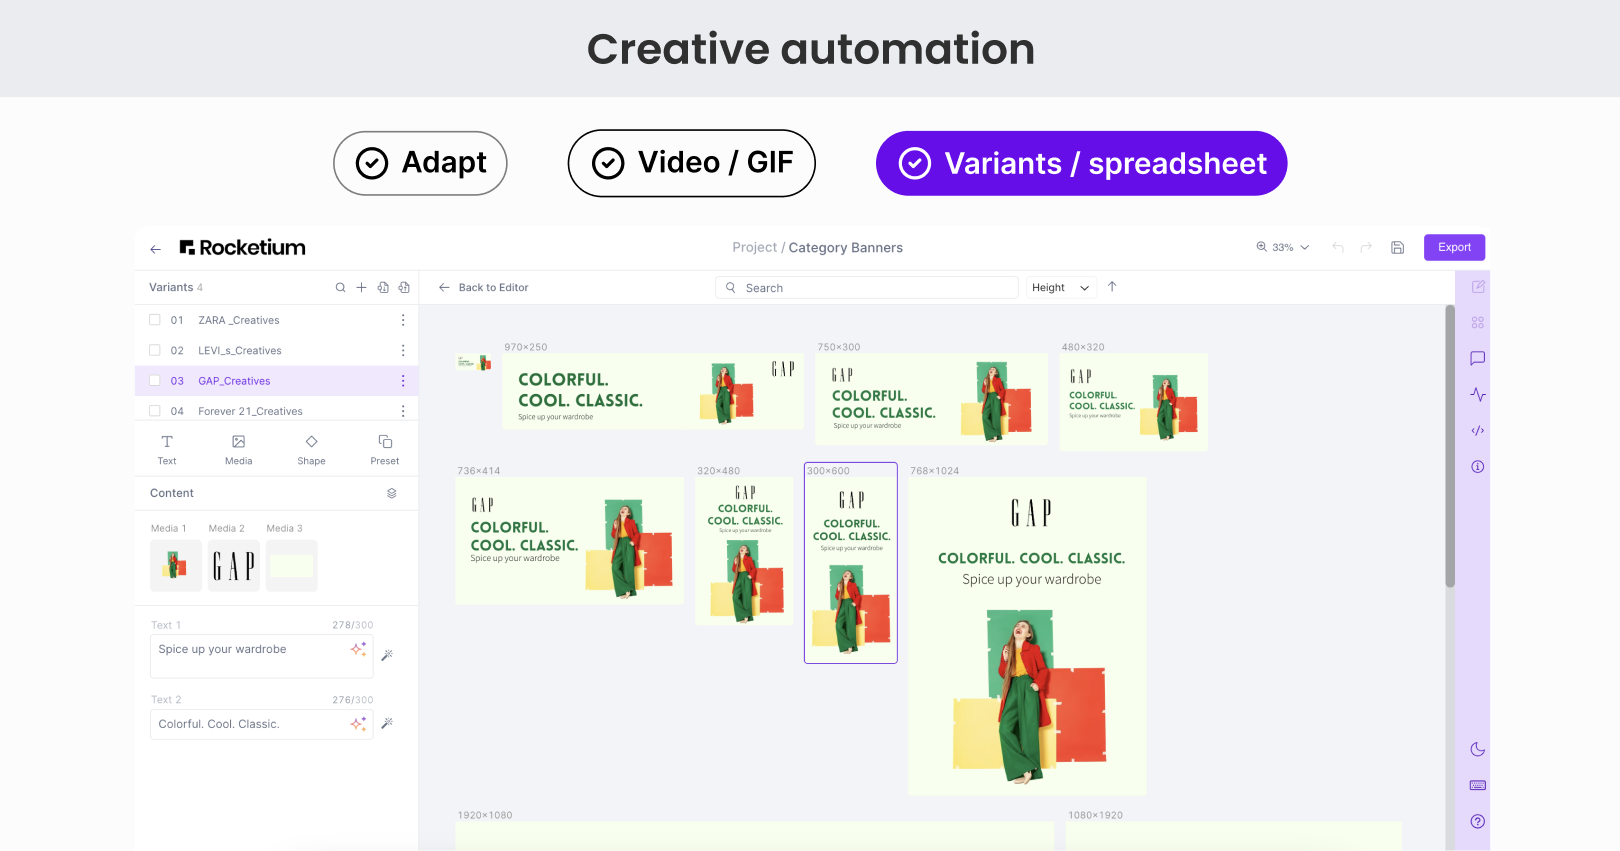Open the activity pulse icon in right sidebar
The height and width of the screenshot is (851, 1620).
click(x=1478, y=395)
